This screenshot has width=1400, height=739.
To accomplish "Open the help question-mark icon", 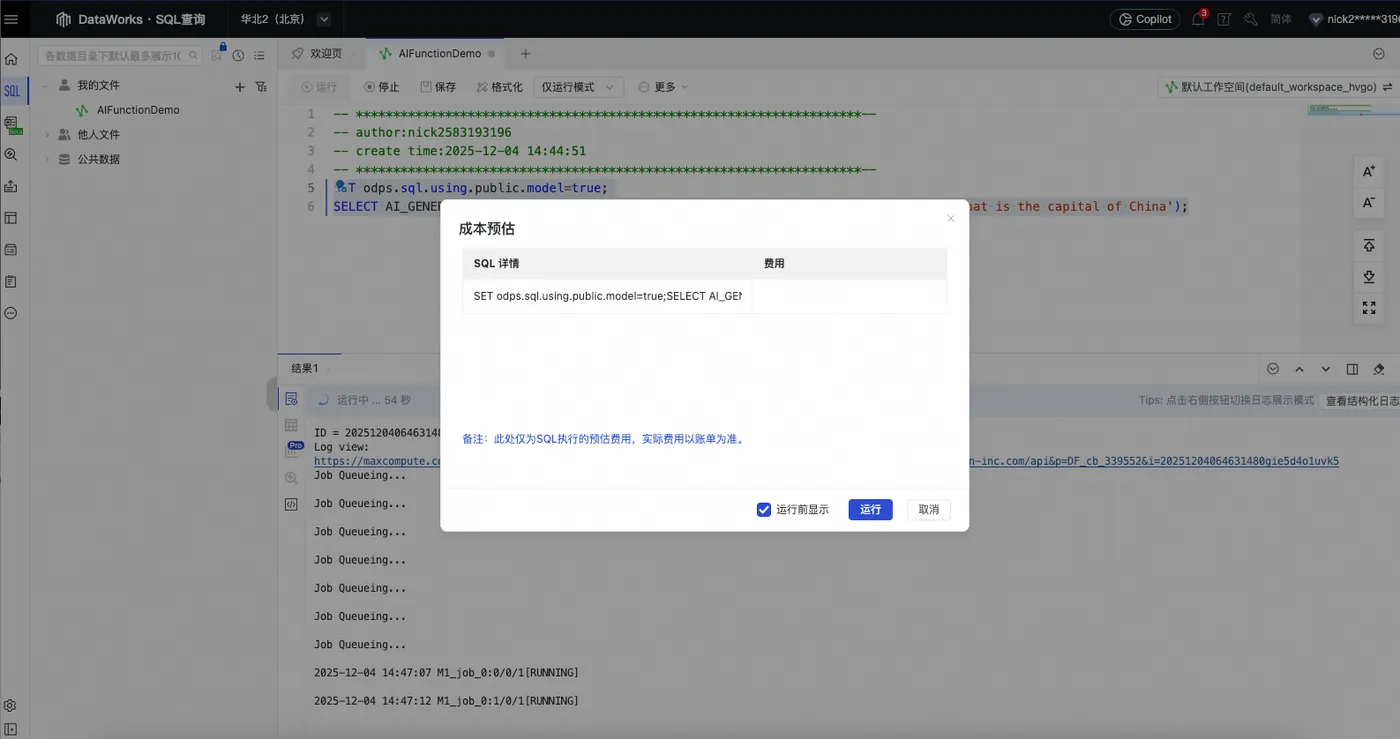I will [x=1224, y=19].
